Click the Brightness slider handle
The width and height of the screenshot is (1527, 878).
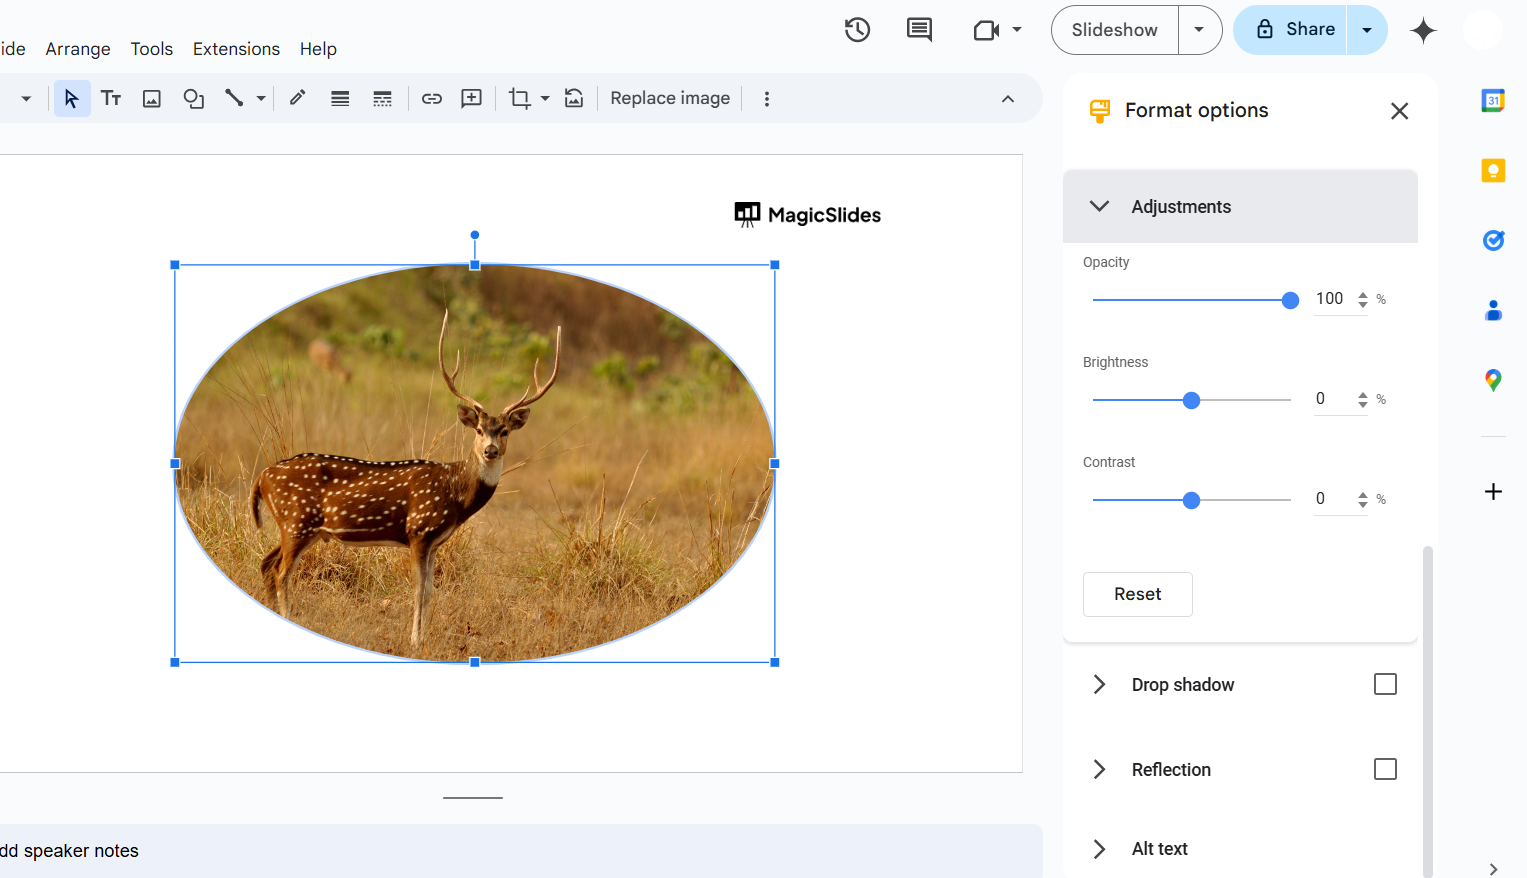click(1191, 400)
